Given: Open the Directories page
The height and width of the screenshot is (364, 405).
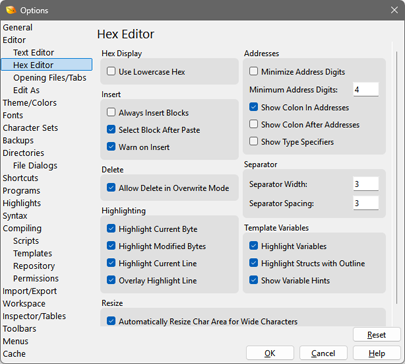Looking at the screenshot, I should pyautogui.click(x=23, y=153).
